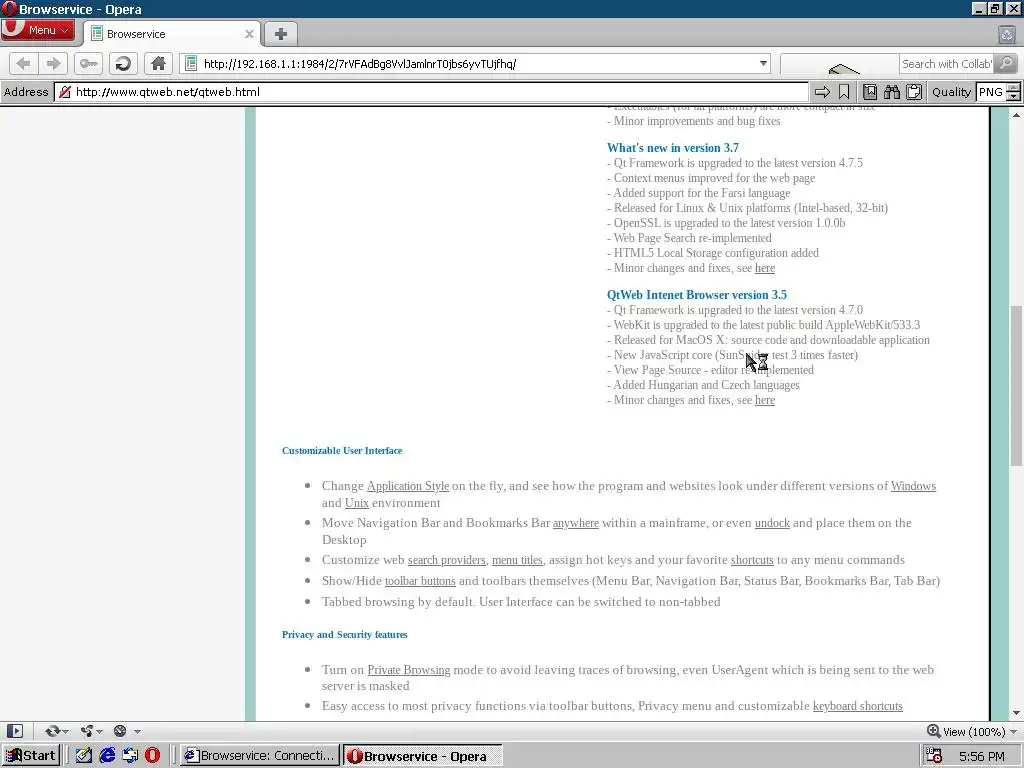
Task: Open the 'anywhere' link
Action: pyautogui.click(x=575, y=523)
